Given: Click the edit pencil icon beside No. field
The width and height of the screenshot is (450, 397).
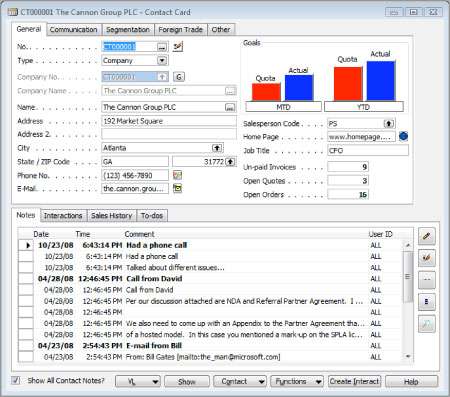Looking at the screenshot, I should [178, 46].
